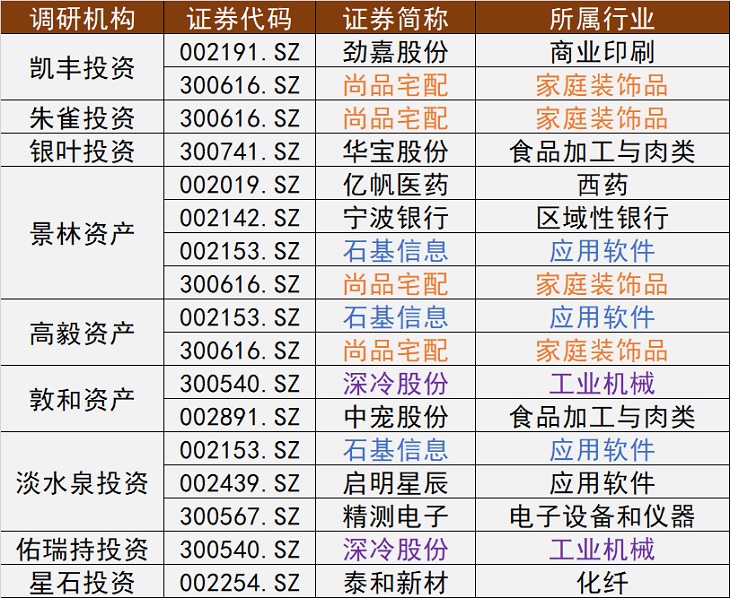Select the 凯丰投资 institution cell
The width and height of the screenshot is (730, 598).
[x=82, y=68]
